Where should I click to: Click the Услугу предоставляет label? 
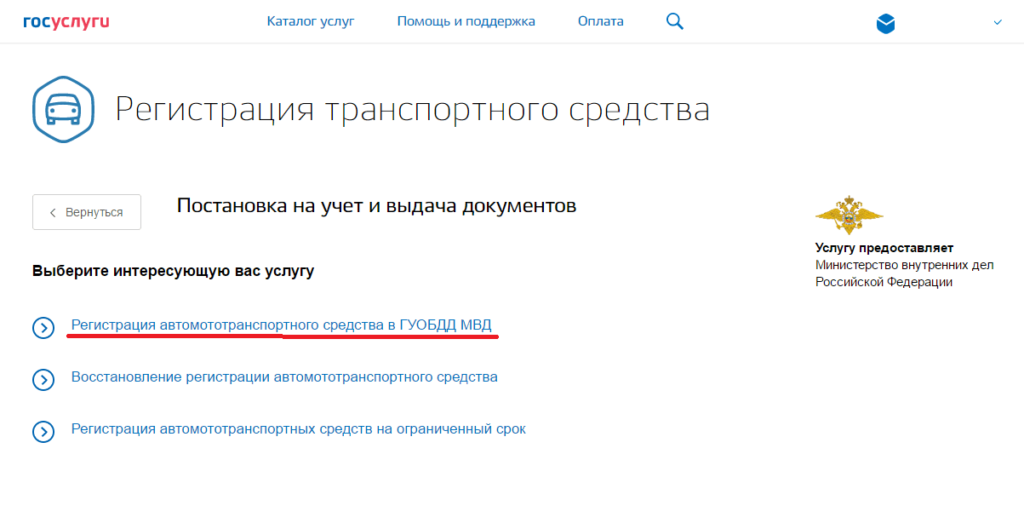(x=884, y=248)
